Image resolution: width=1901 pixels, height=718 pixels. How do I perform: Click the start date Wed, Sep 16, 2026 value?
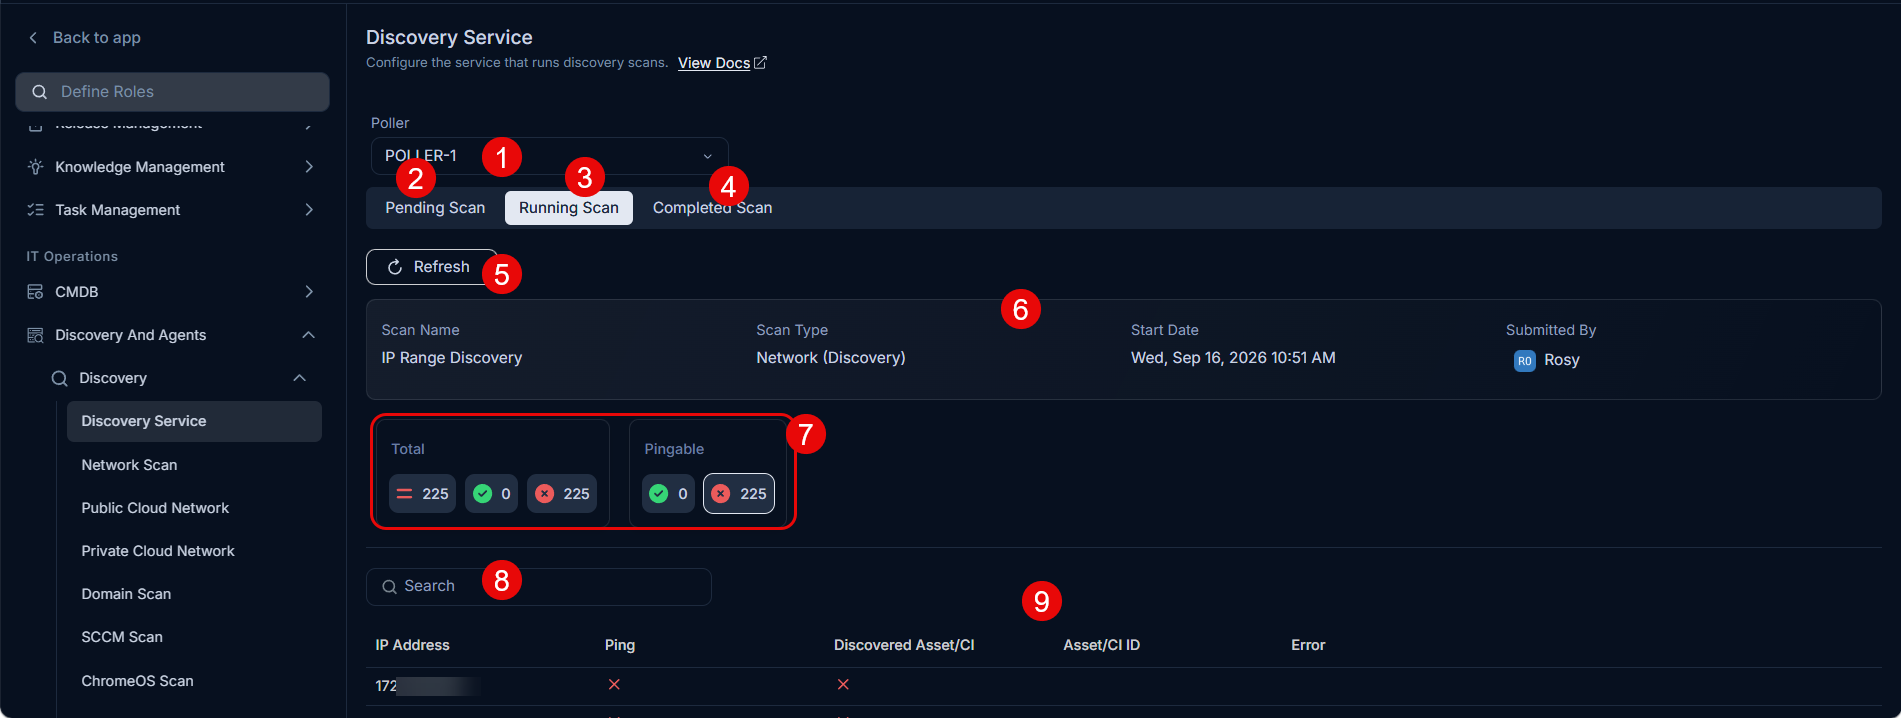click(1233, 358)
